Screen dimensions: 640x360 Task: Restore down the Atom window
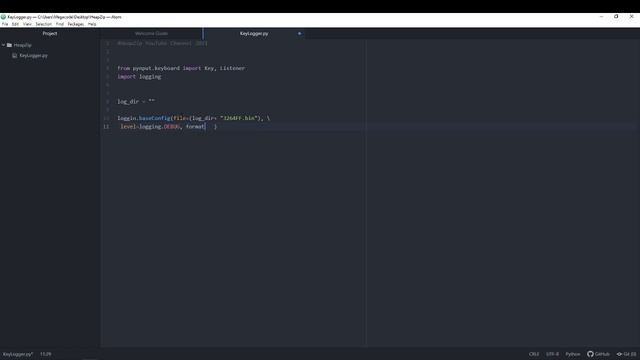616,17
